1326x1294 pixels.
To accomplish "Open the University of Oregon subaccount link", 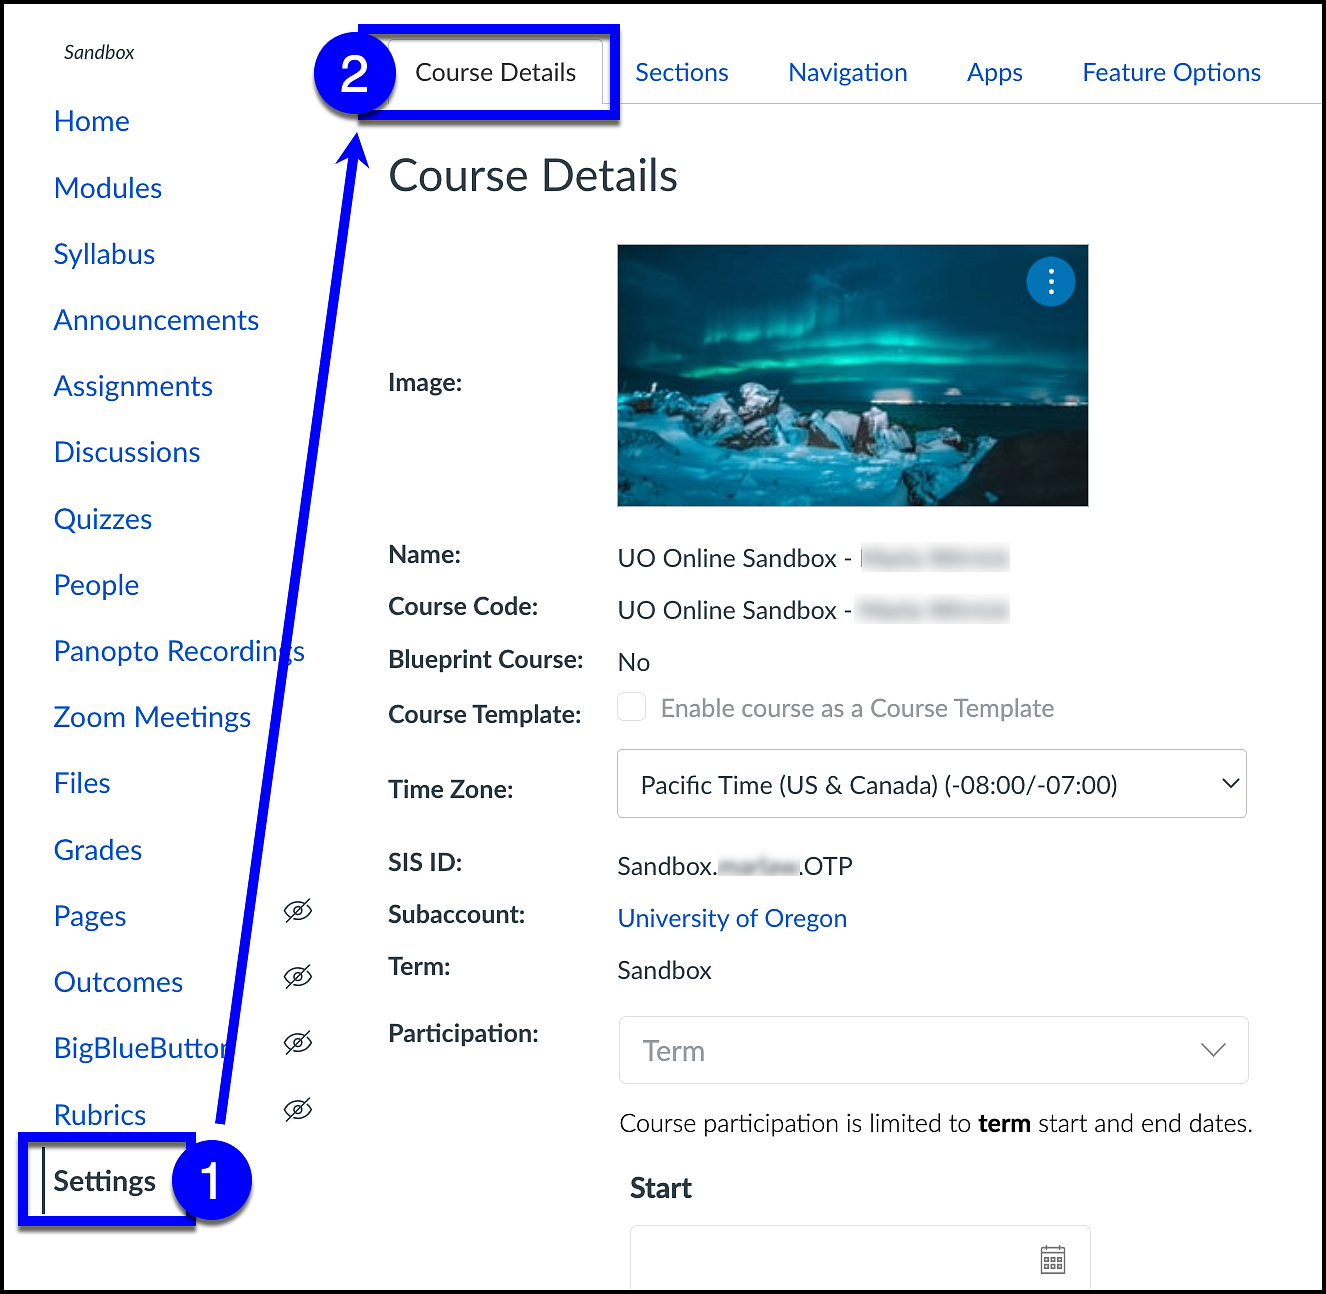I will pos(732,918).
